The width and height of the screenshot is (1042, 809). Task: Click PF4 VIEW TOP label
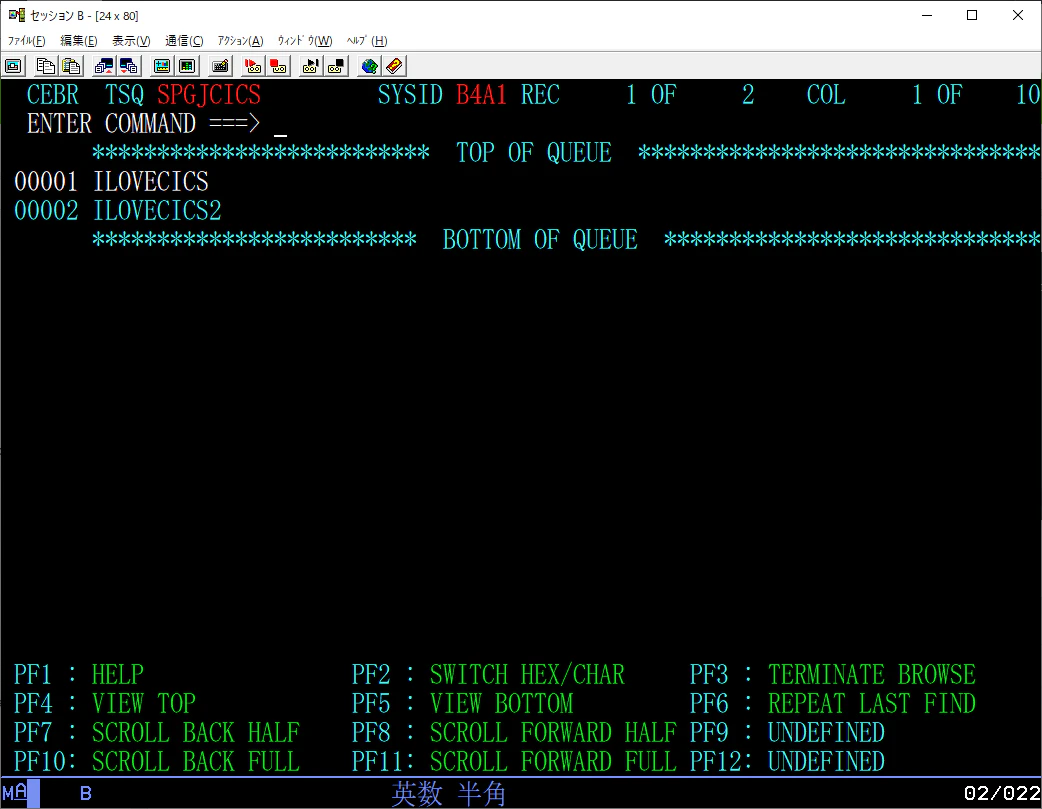[x=104, y=703]
